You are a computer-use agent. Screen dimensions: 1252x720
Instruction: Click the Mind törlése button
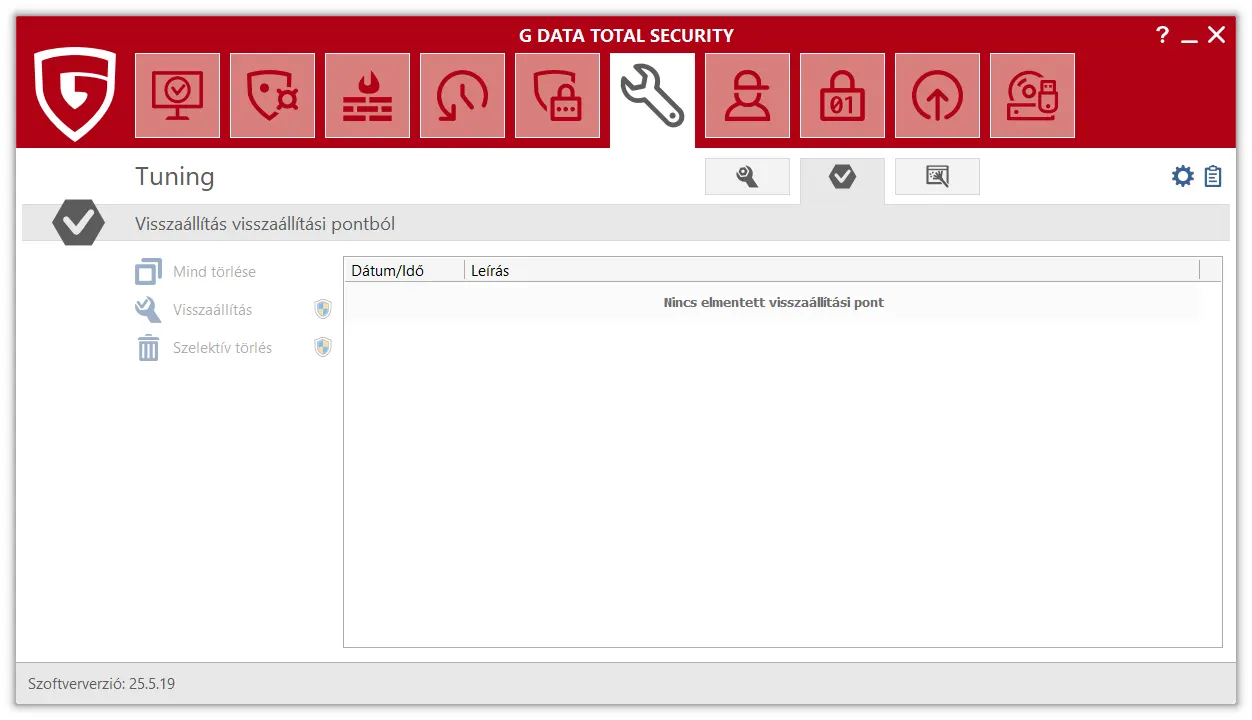(213, 272)
